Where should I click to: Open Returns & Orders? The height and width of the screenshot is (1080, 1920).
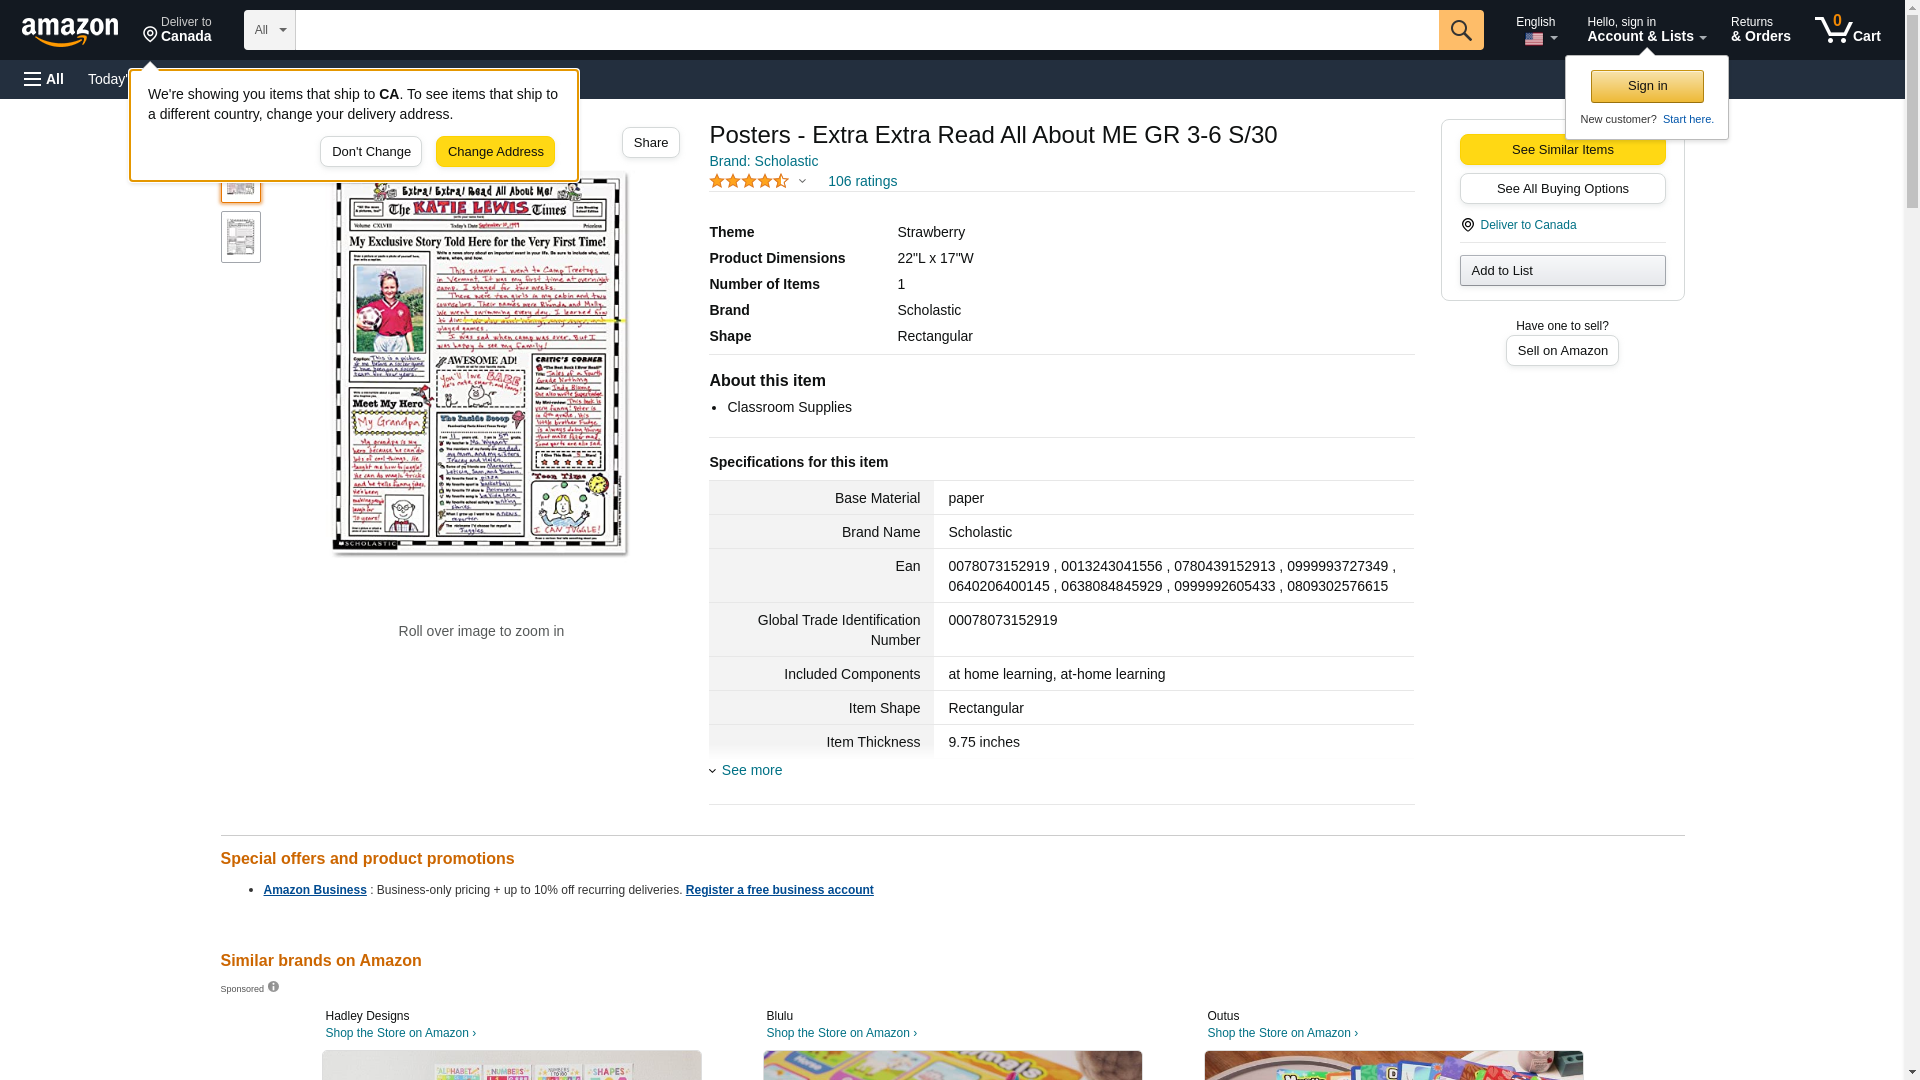1760,30
